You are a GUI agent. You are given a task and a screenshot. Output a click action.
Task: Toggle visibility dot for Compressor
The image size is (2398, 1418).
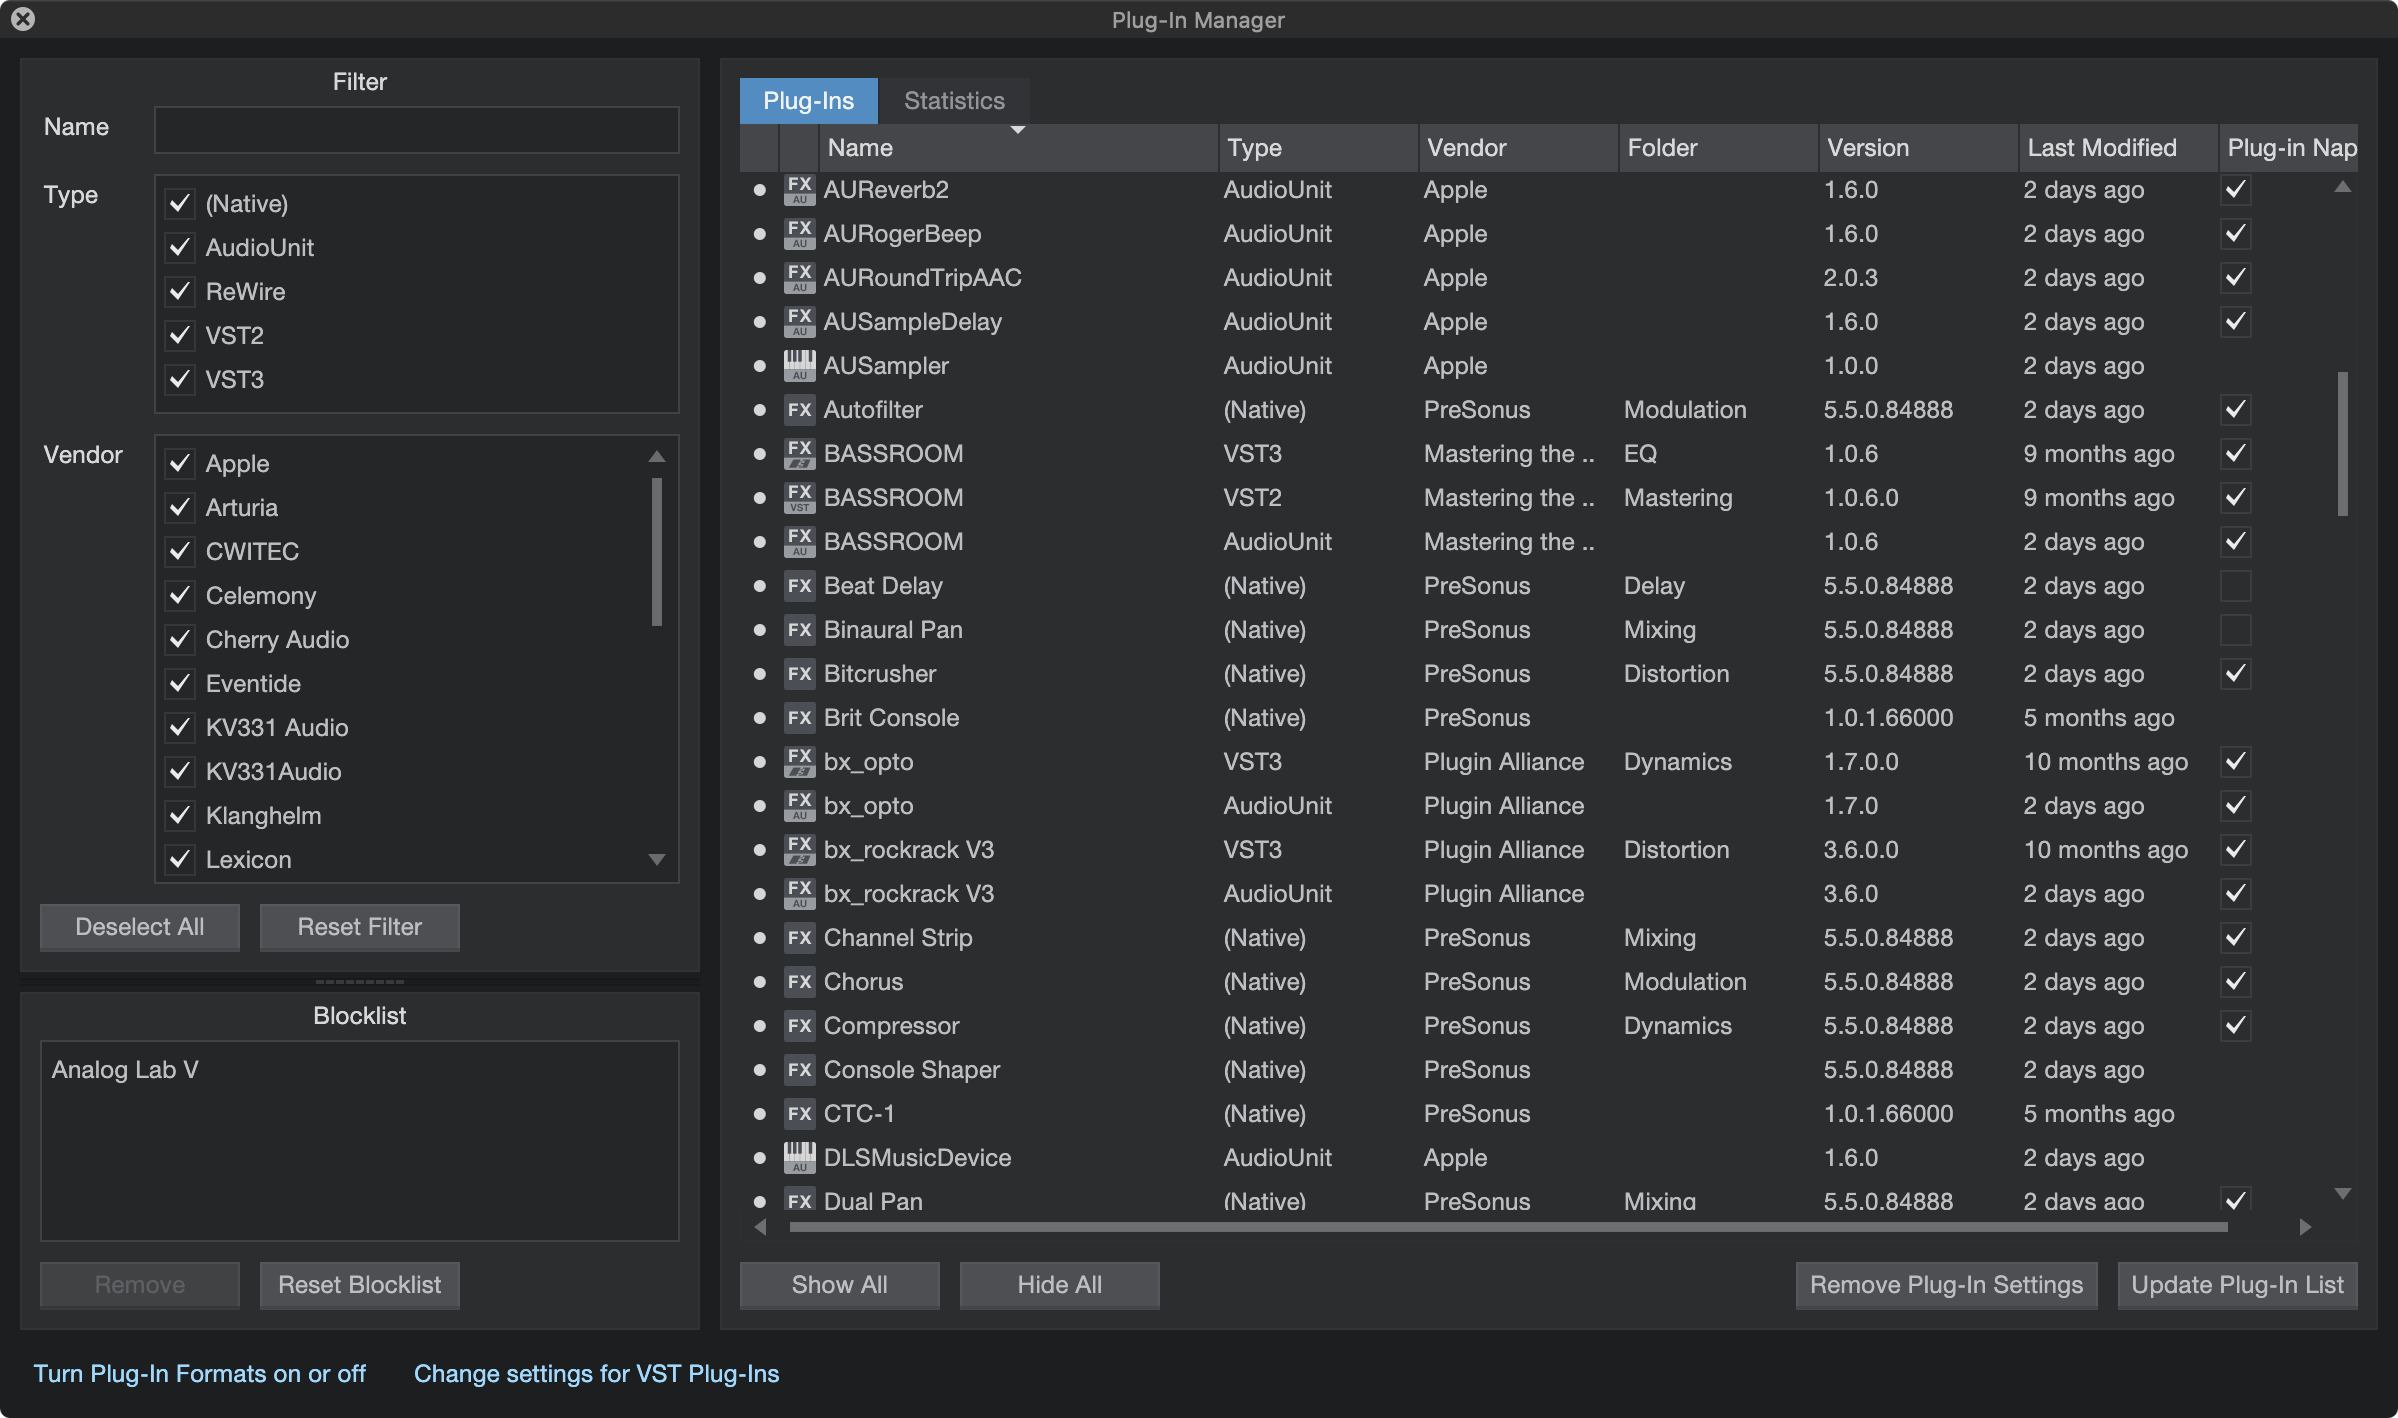point(760,1026)
